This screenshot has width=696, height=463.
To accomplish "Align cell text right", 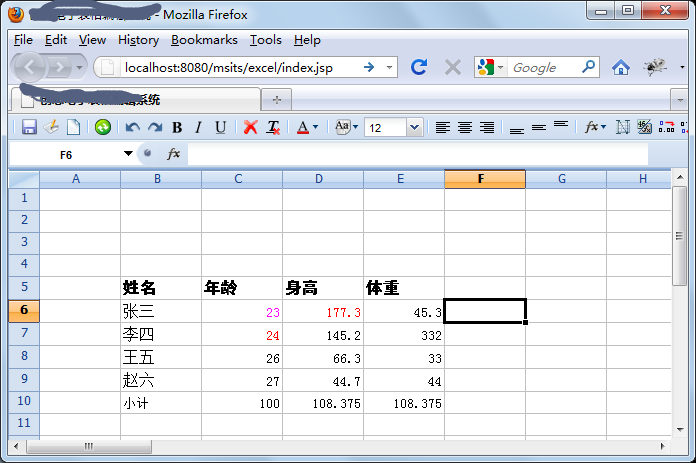I will click(487, 128).
